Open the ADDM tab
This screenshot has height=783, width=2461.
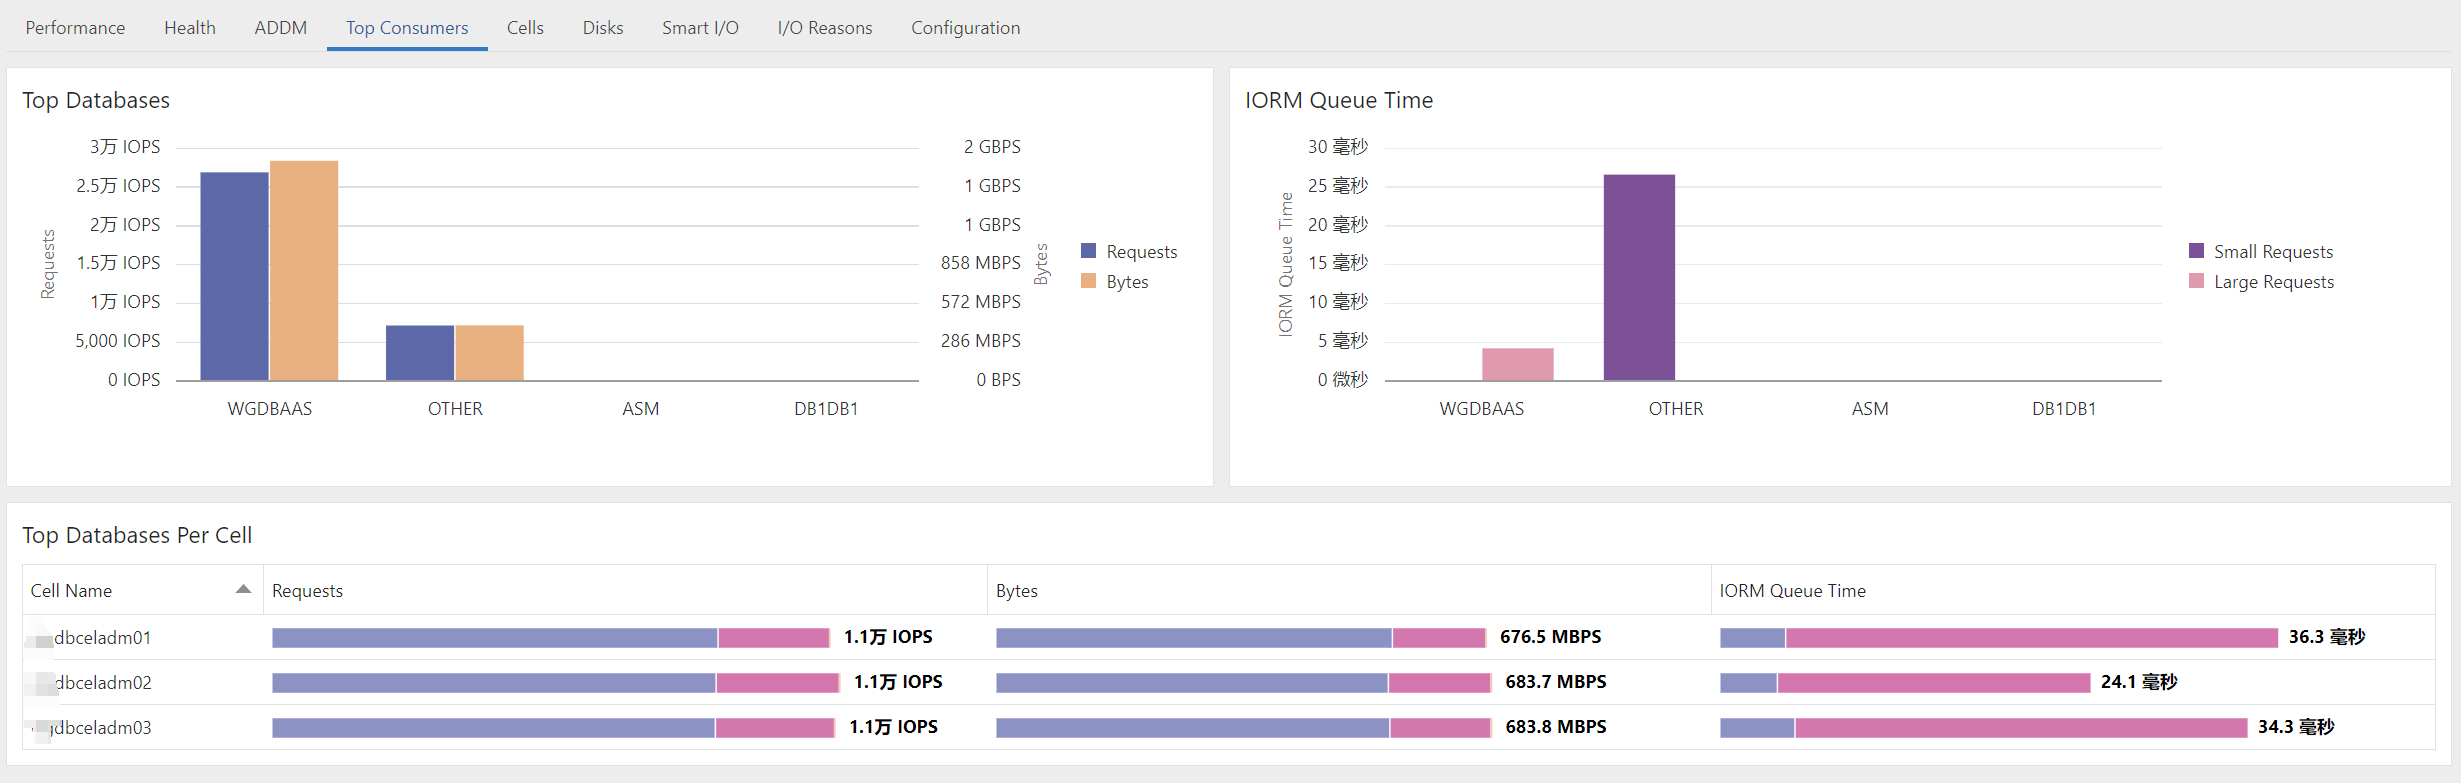pyautogui.click(x=280, y=28)
